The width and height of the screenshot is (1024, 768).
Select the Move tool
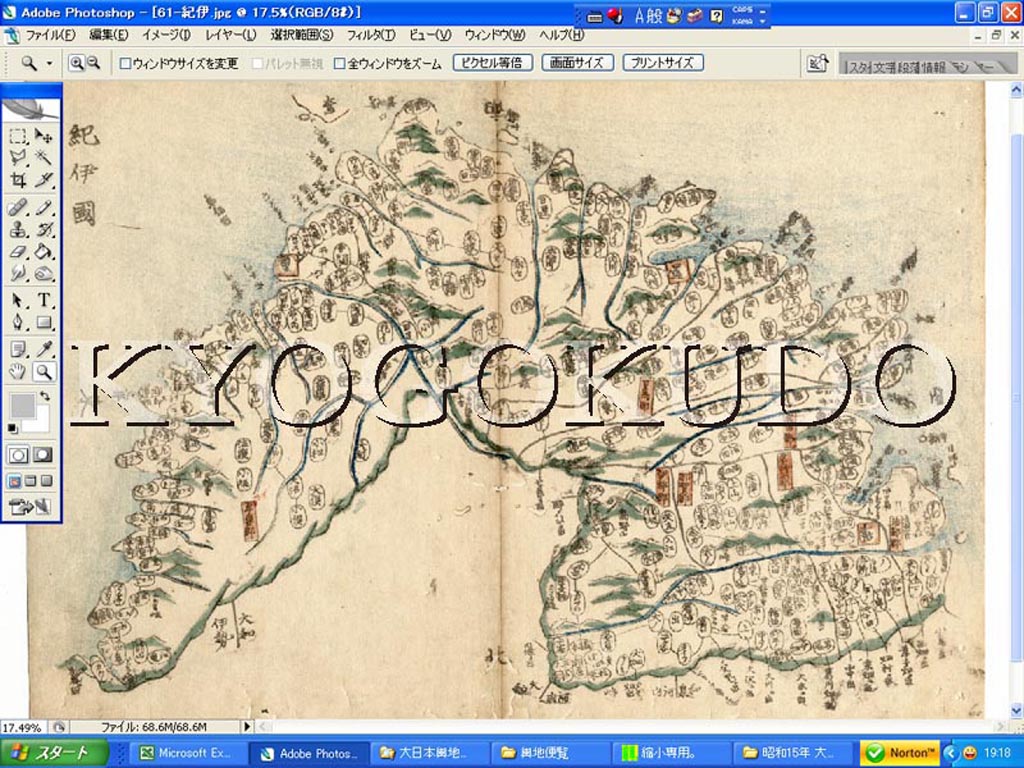tap(44, 136)
